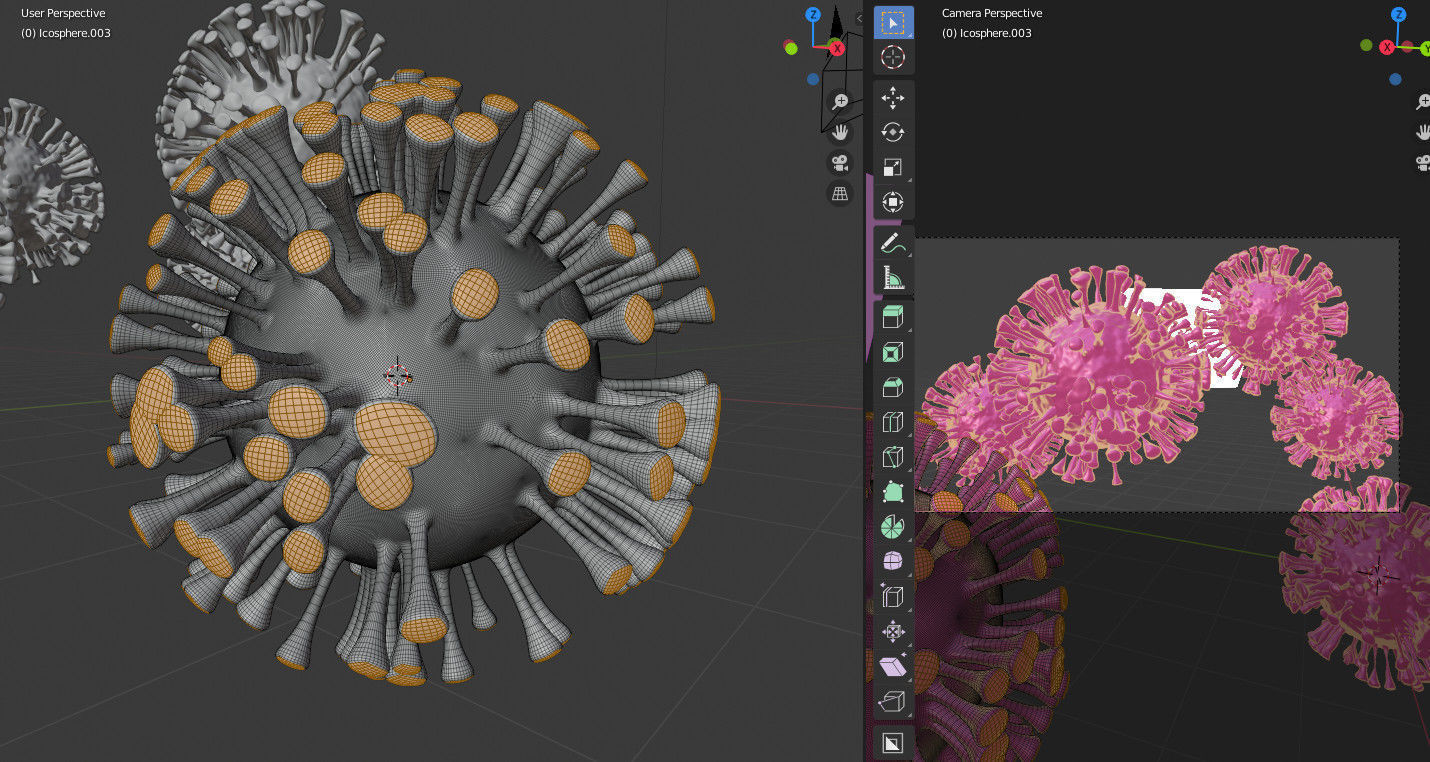
Task: Select the Annotate pencil tool
Action: 893,243
